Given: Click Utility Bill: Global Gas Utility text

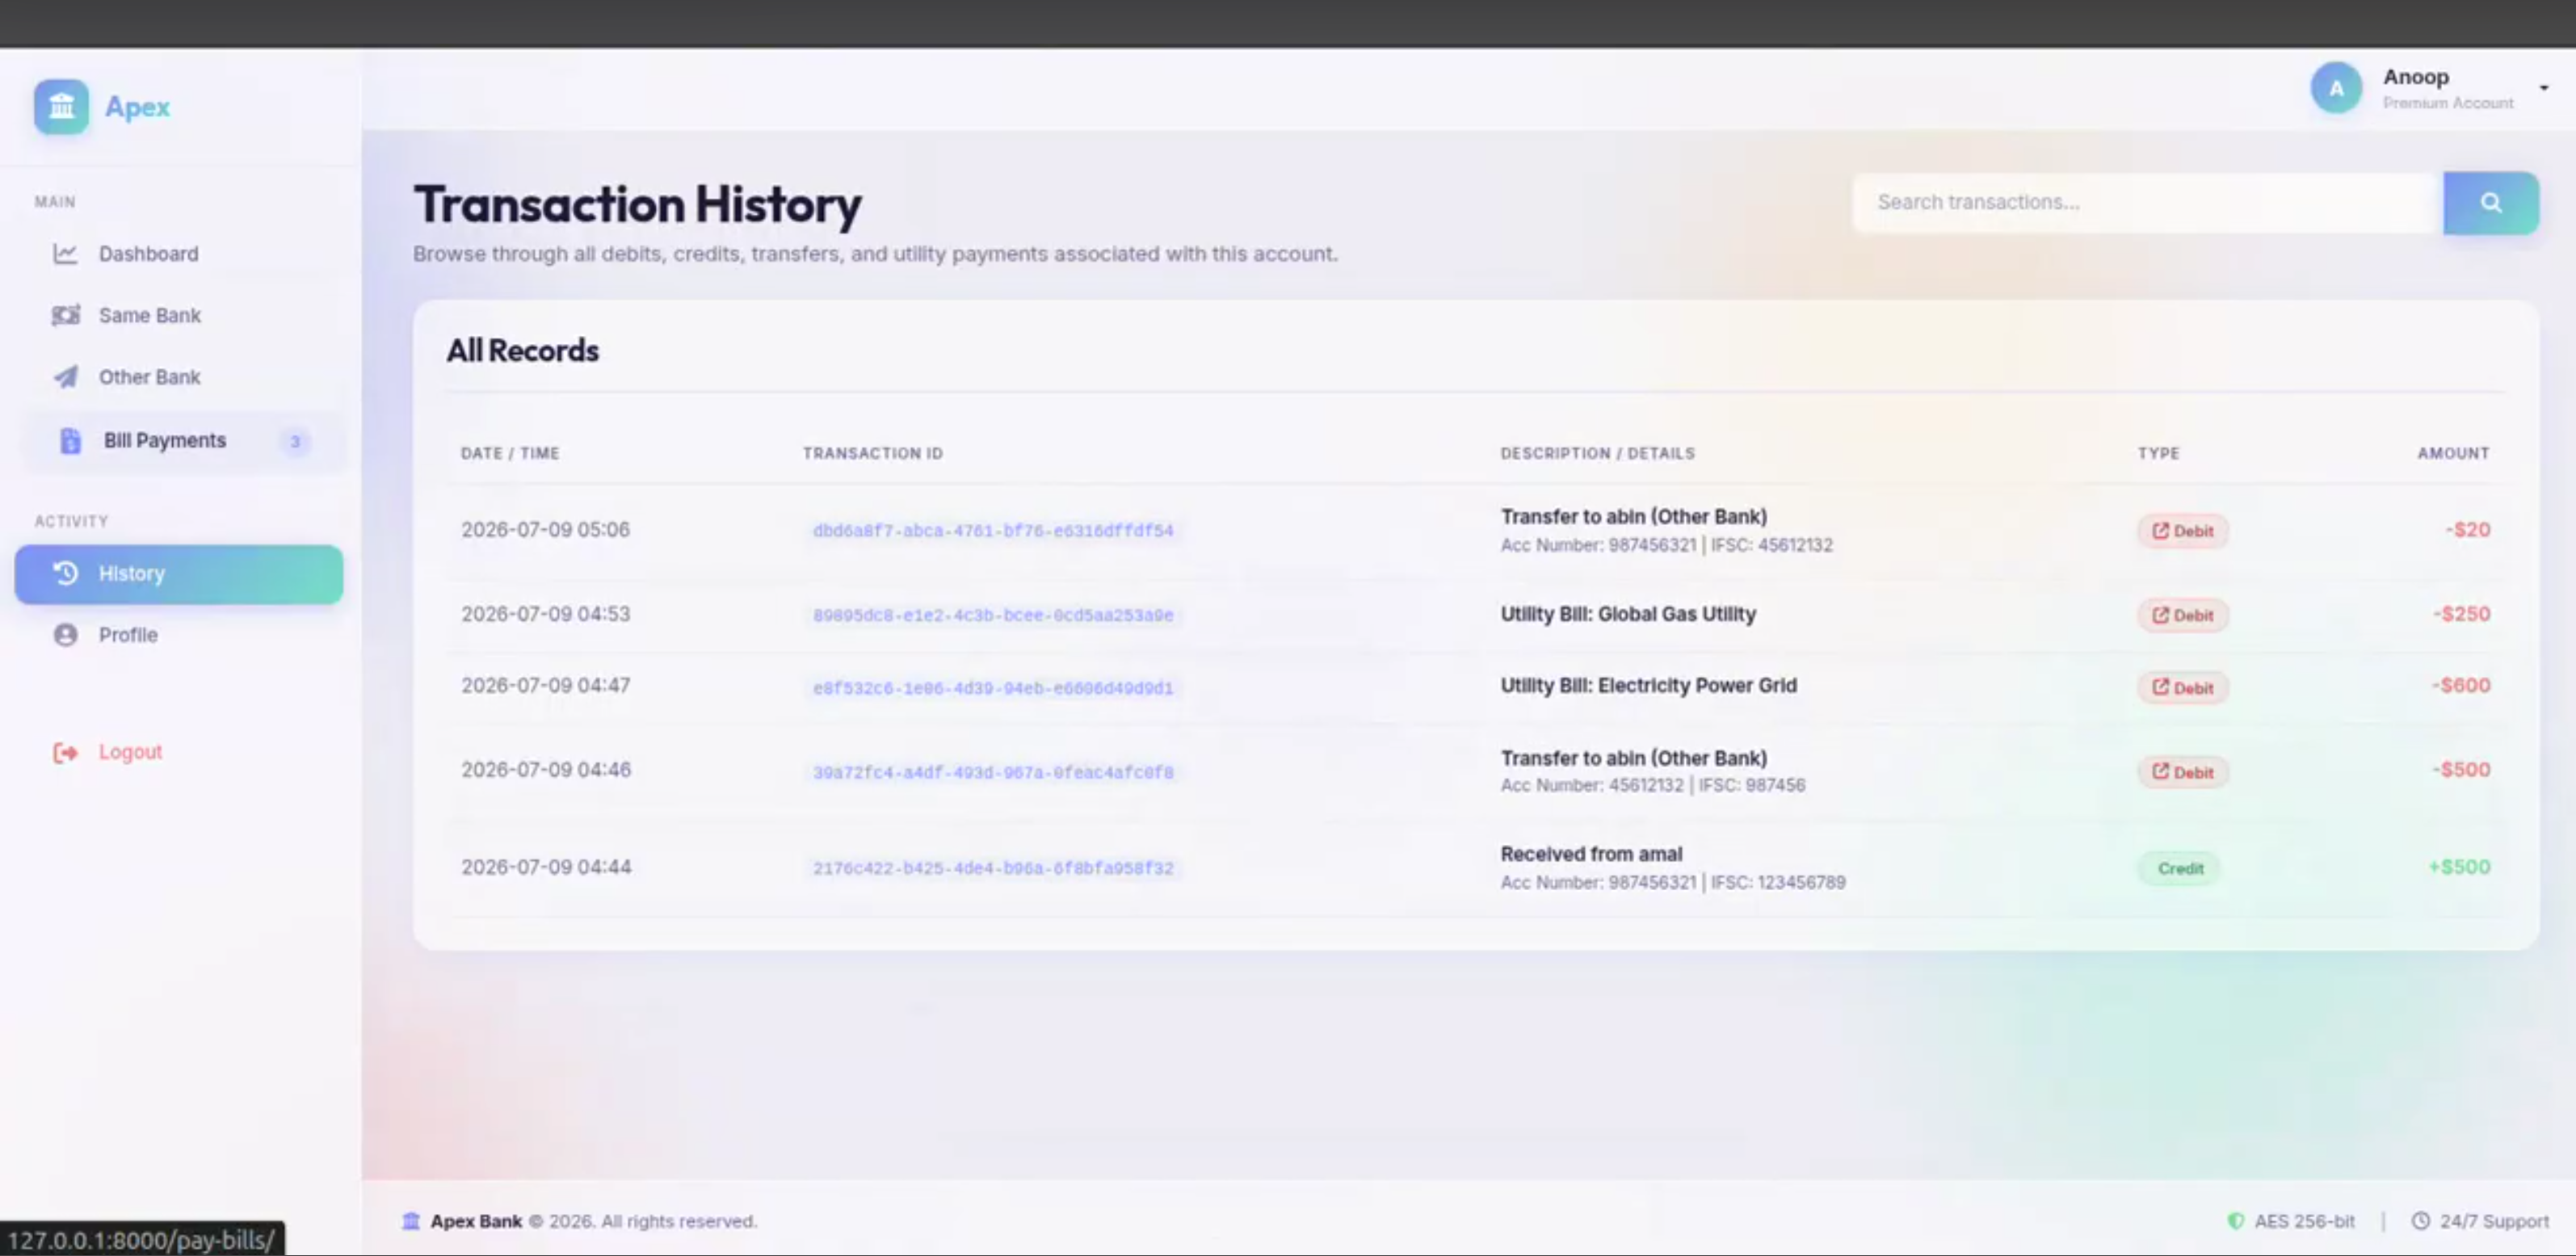Looking at the screenshot, I should tap(1628, 614).
